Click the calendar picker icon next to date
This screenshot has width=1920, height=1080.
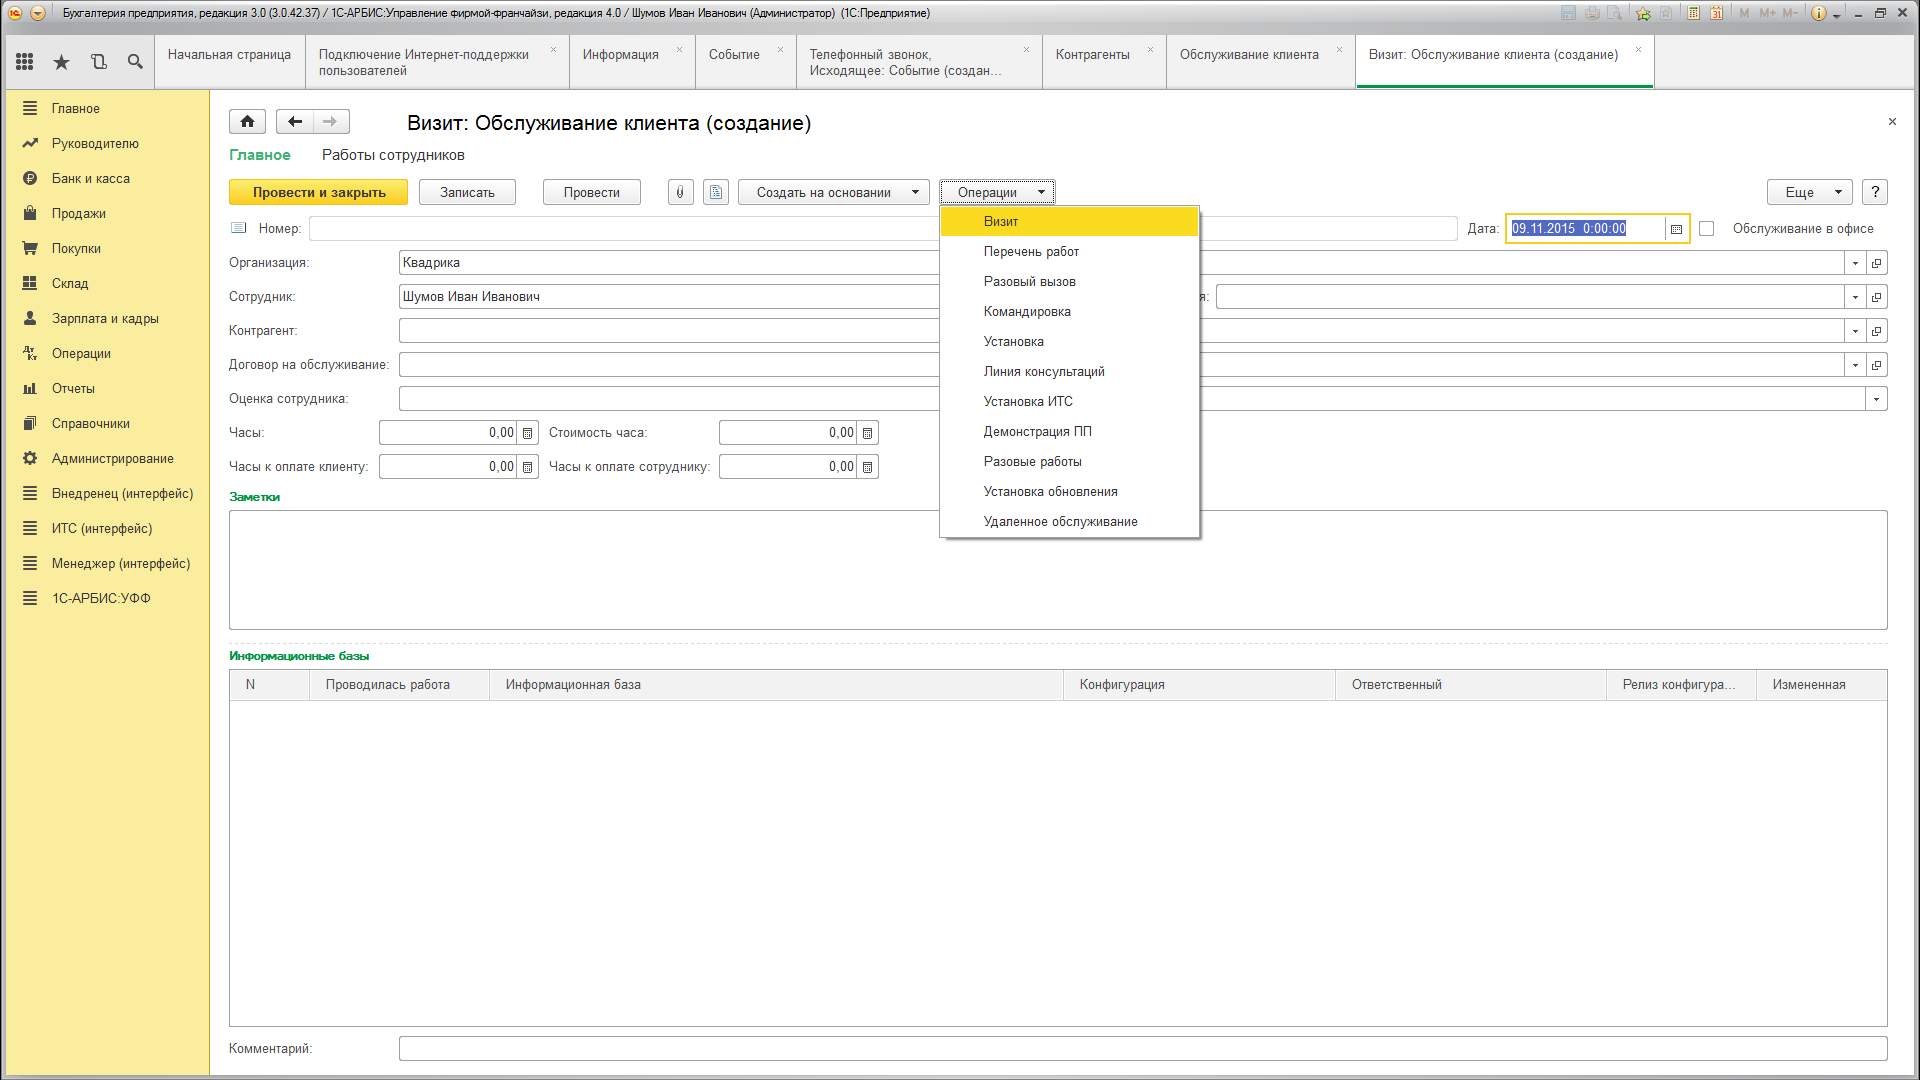pos(1676,228)
